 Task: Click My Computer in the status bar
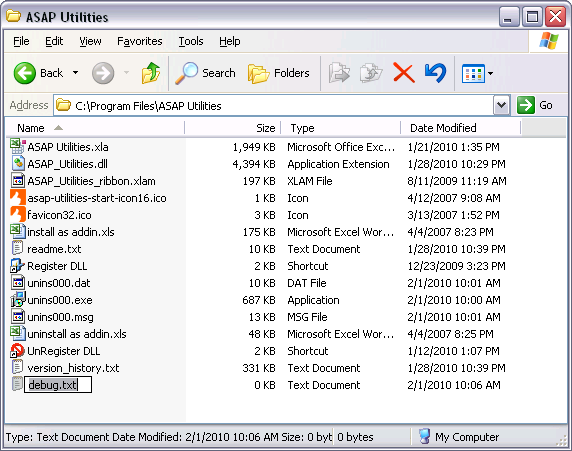point(459,437)
